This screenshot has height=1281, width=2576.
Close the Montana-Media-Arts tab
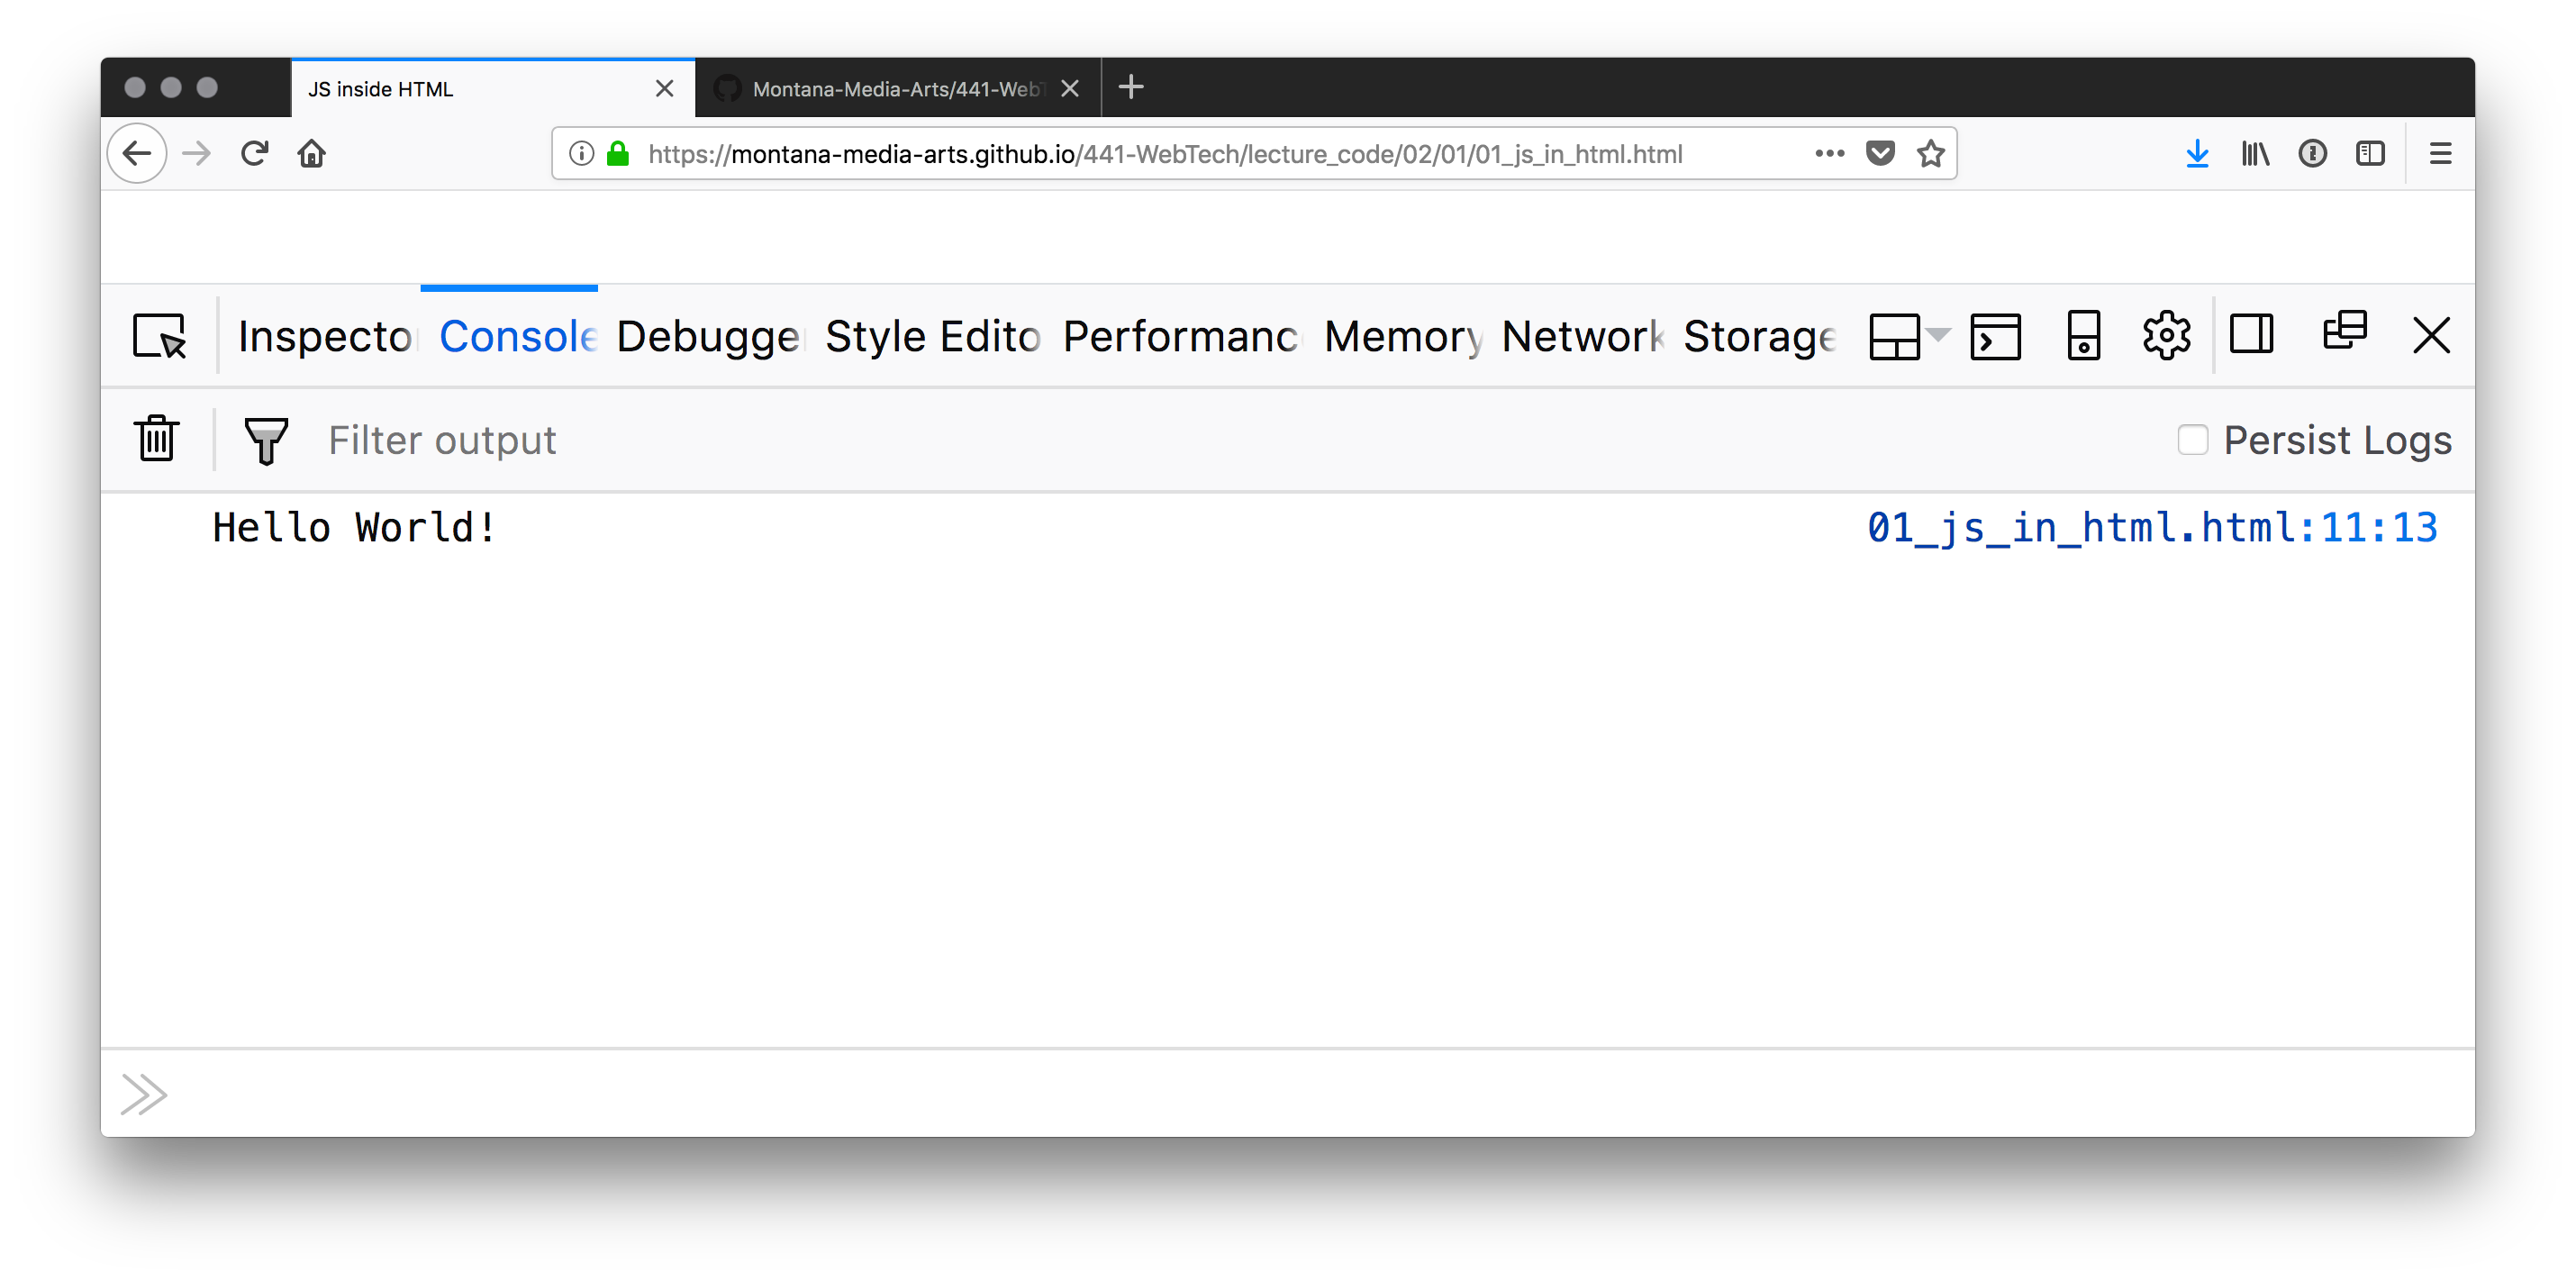(x=1069, y=88)
